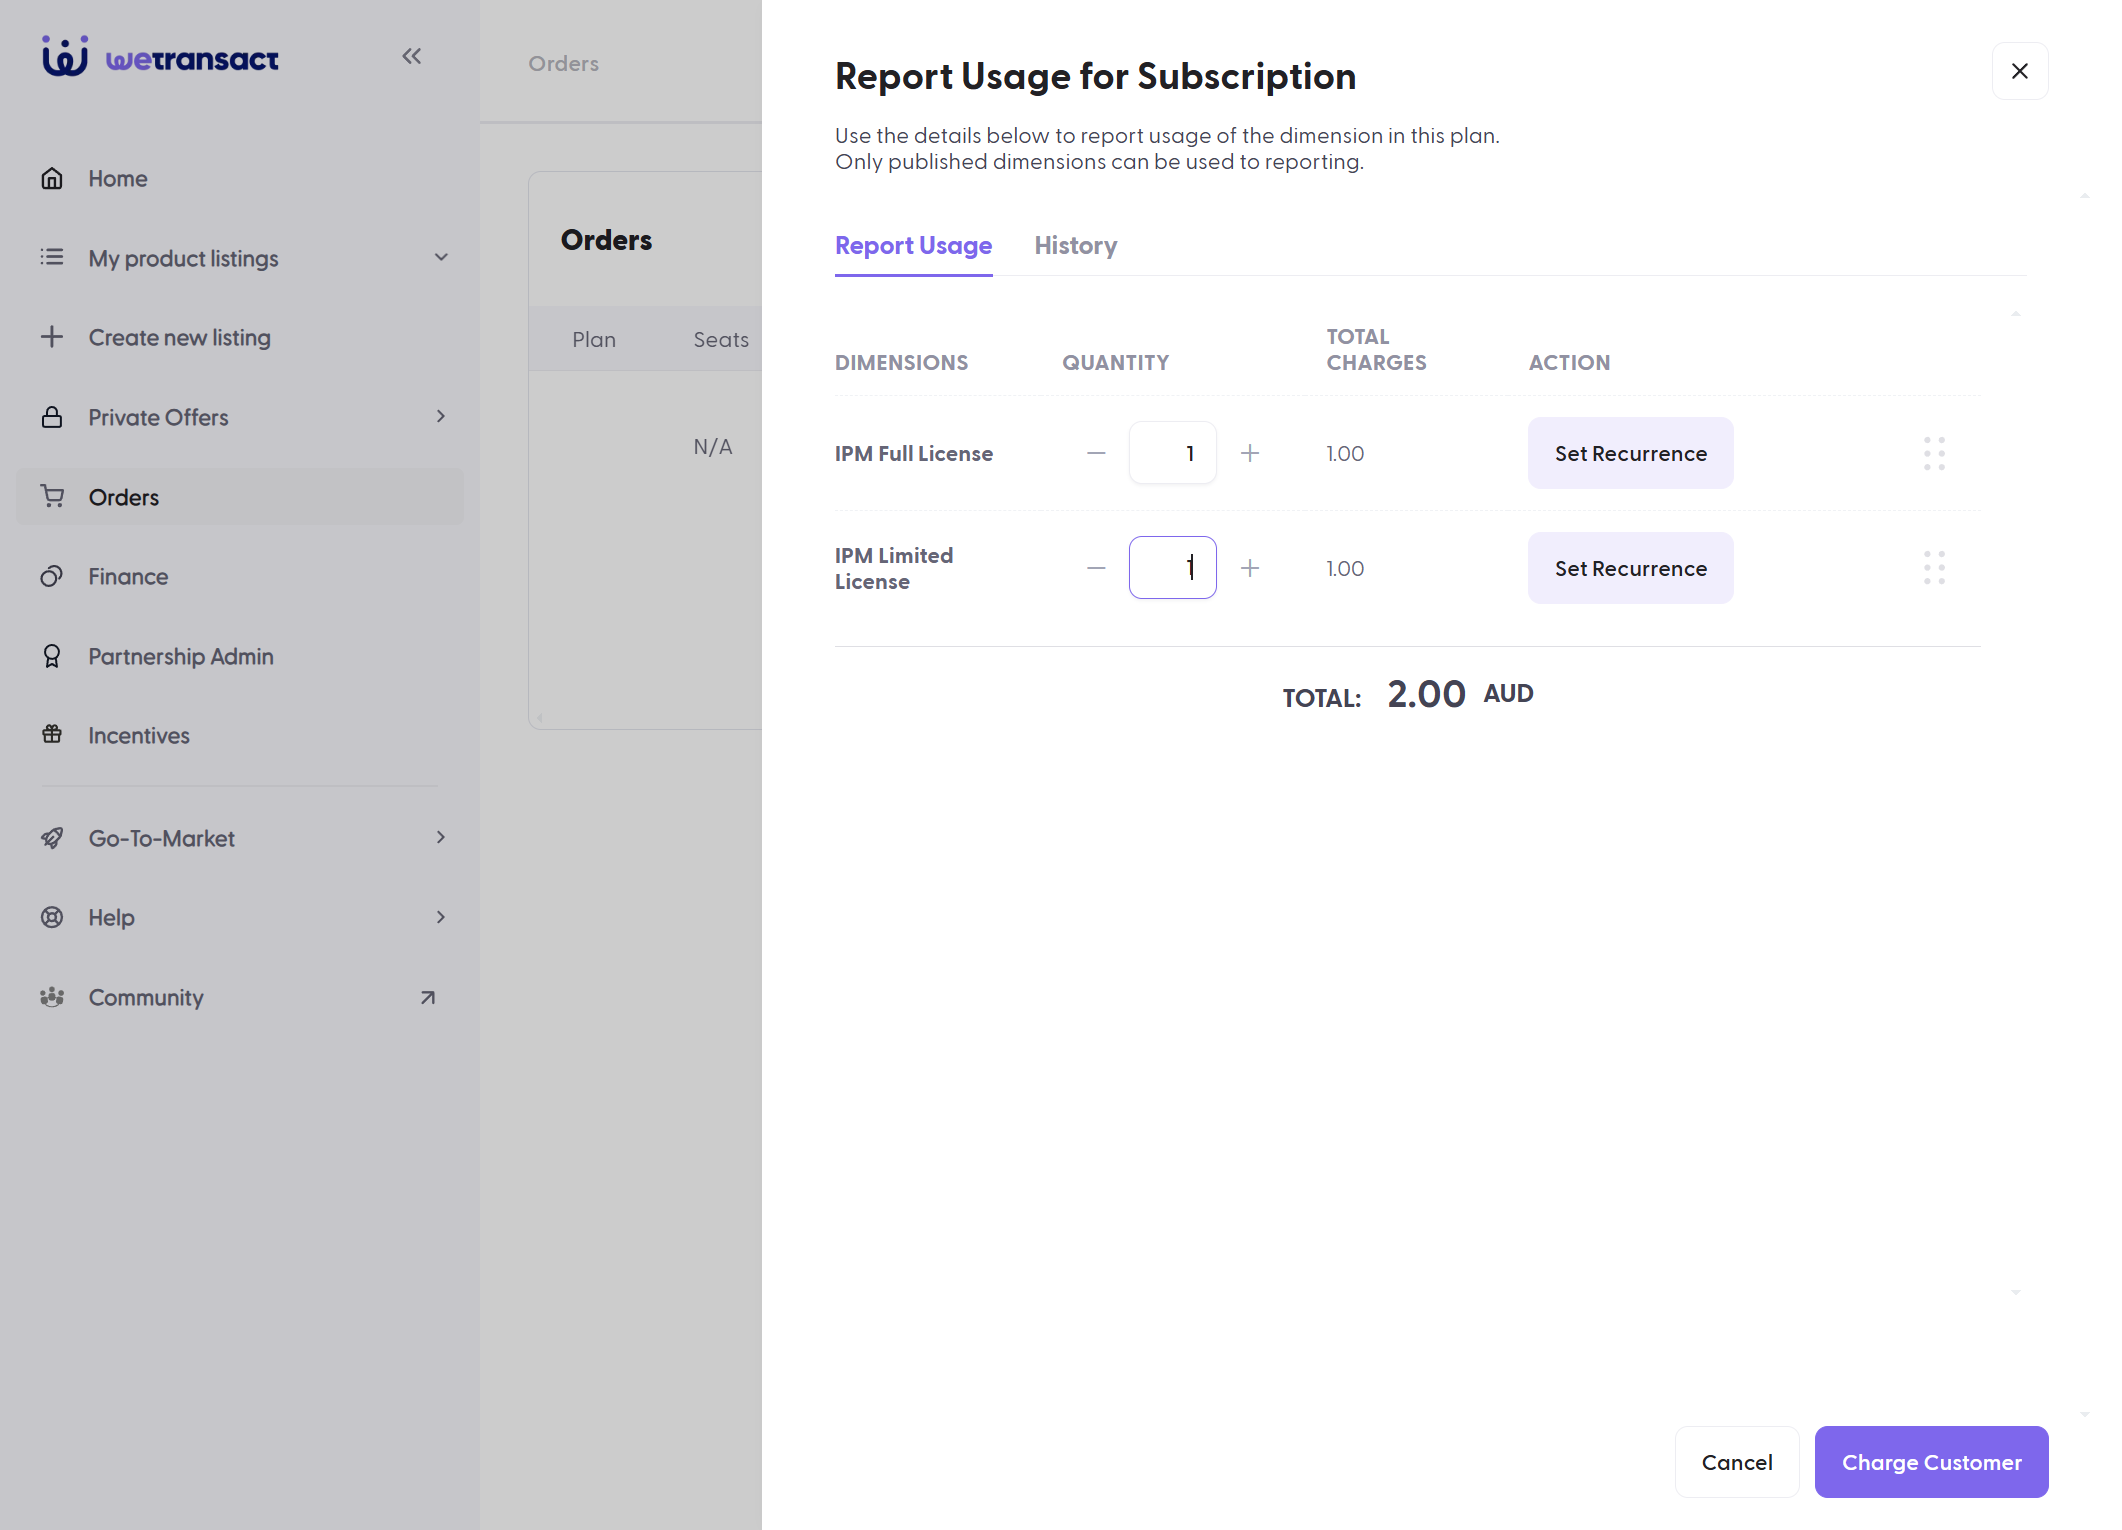Open Incentives in sidebar
Image resolution: width=2122 pixels, height=1530 pixels.
click(x=240, y=735)
